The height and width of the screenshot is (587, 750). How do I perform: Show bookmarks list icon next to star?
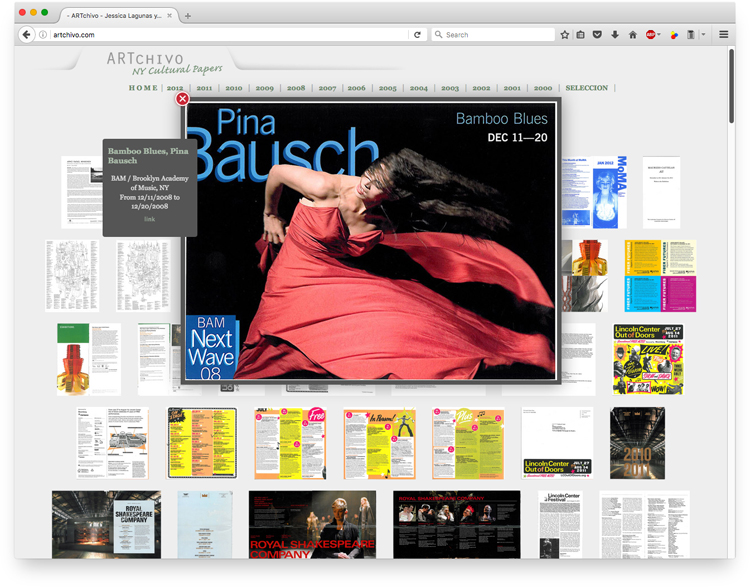tap(580, 34)
